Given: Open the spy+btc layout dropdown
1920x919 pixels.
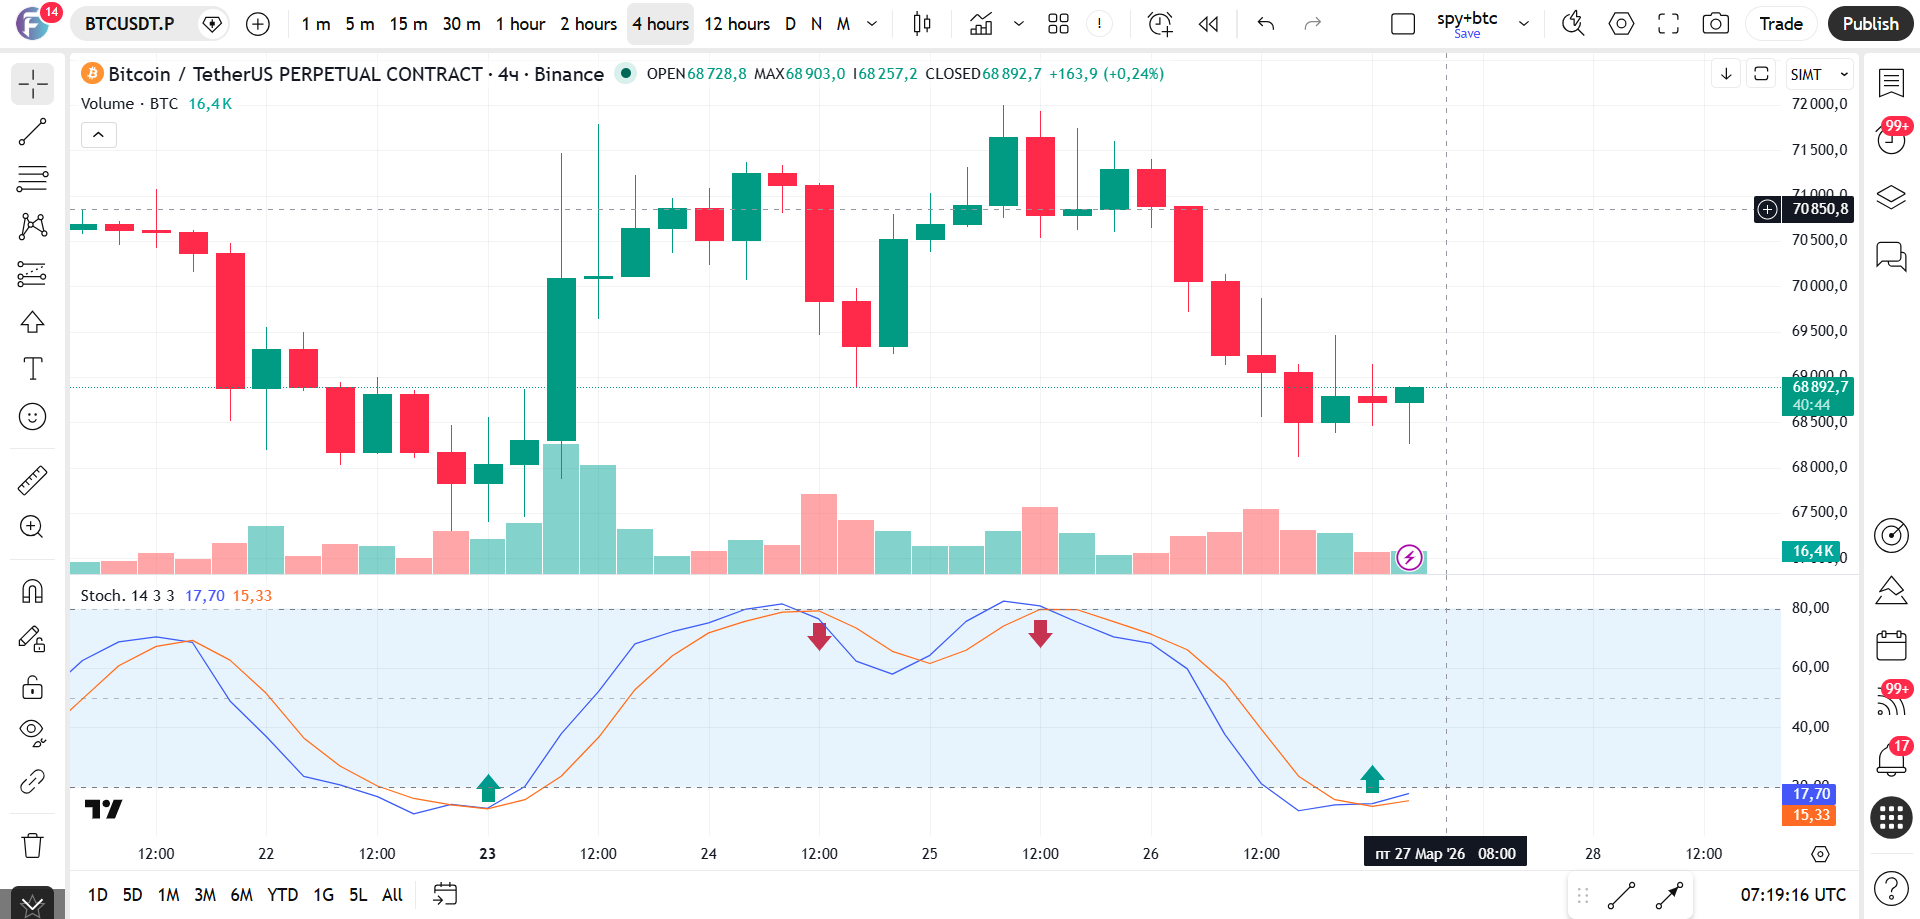Looking at the screenshot, I should click(x=1524, y=24).
